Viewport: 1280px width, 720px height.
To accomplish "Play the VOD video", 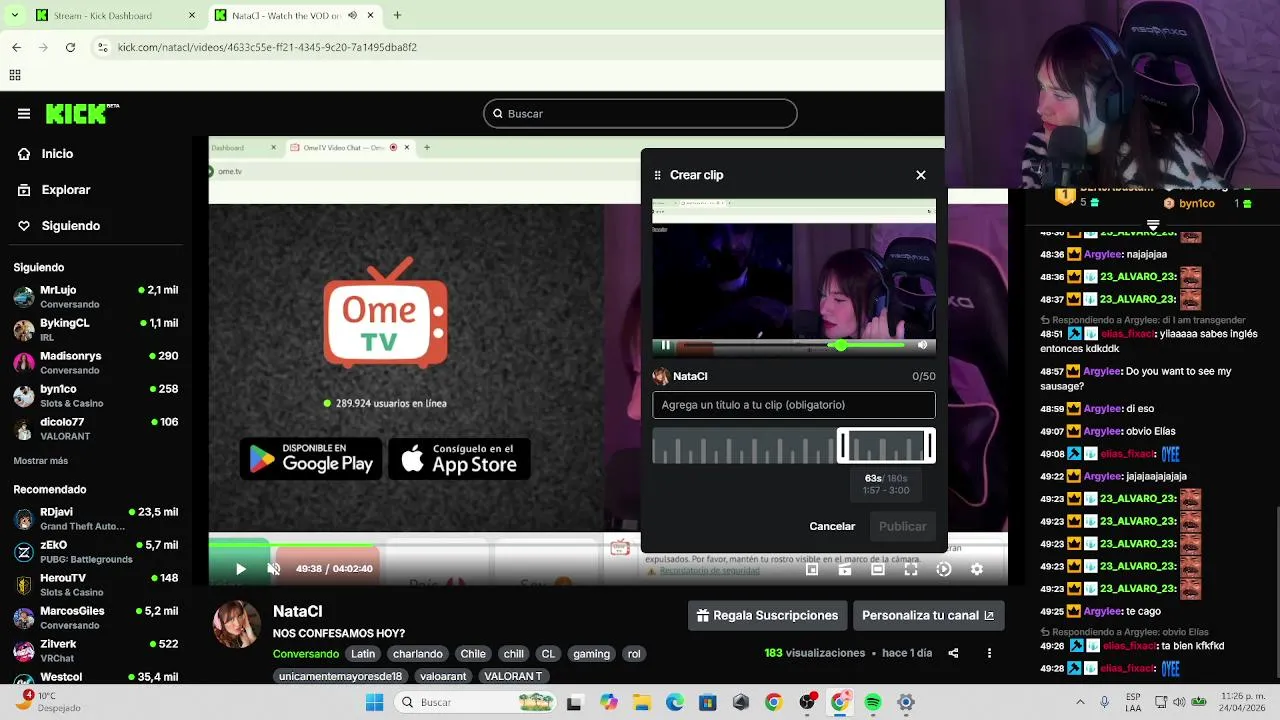I will 240,569.
